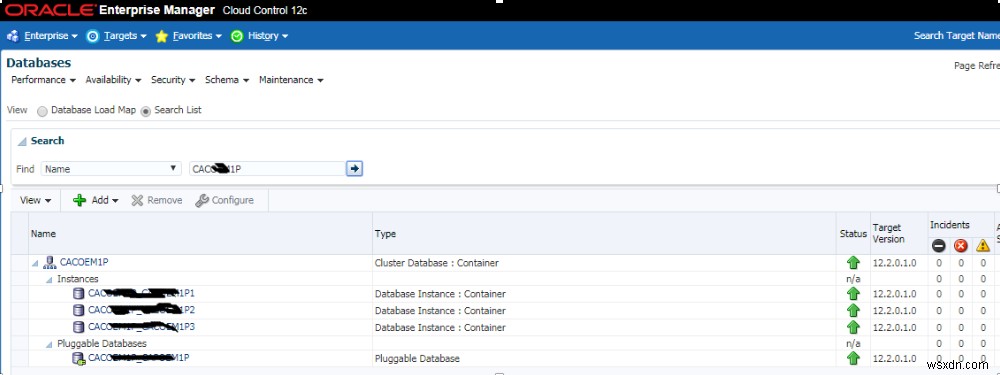Open the View dropdown in table toolbar
This screenshot has width=1000, height=375.
tap(35, 200)
